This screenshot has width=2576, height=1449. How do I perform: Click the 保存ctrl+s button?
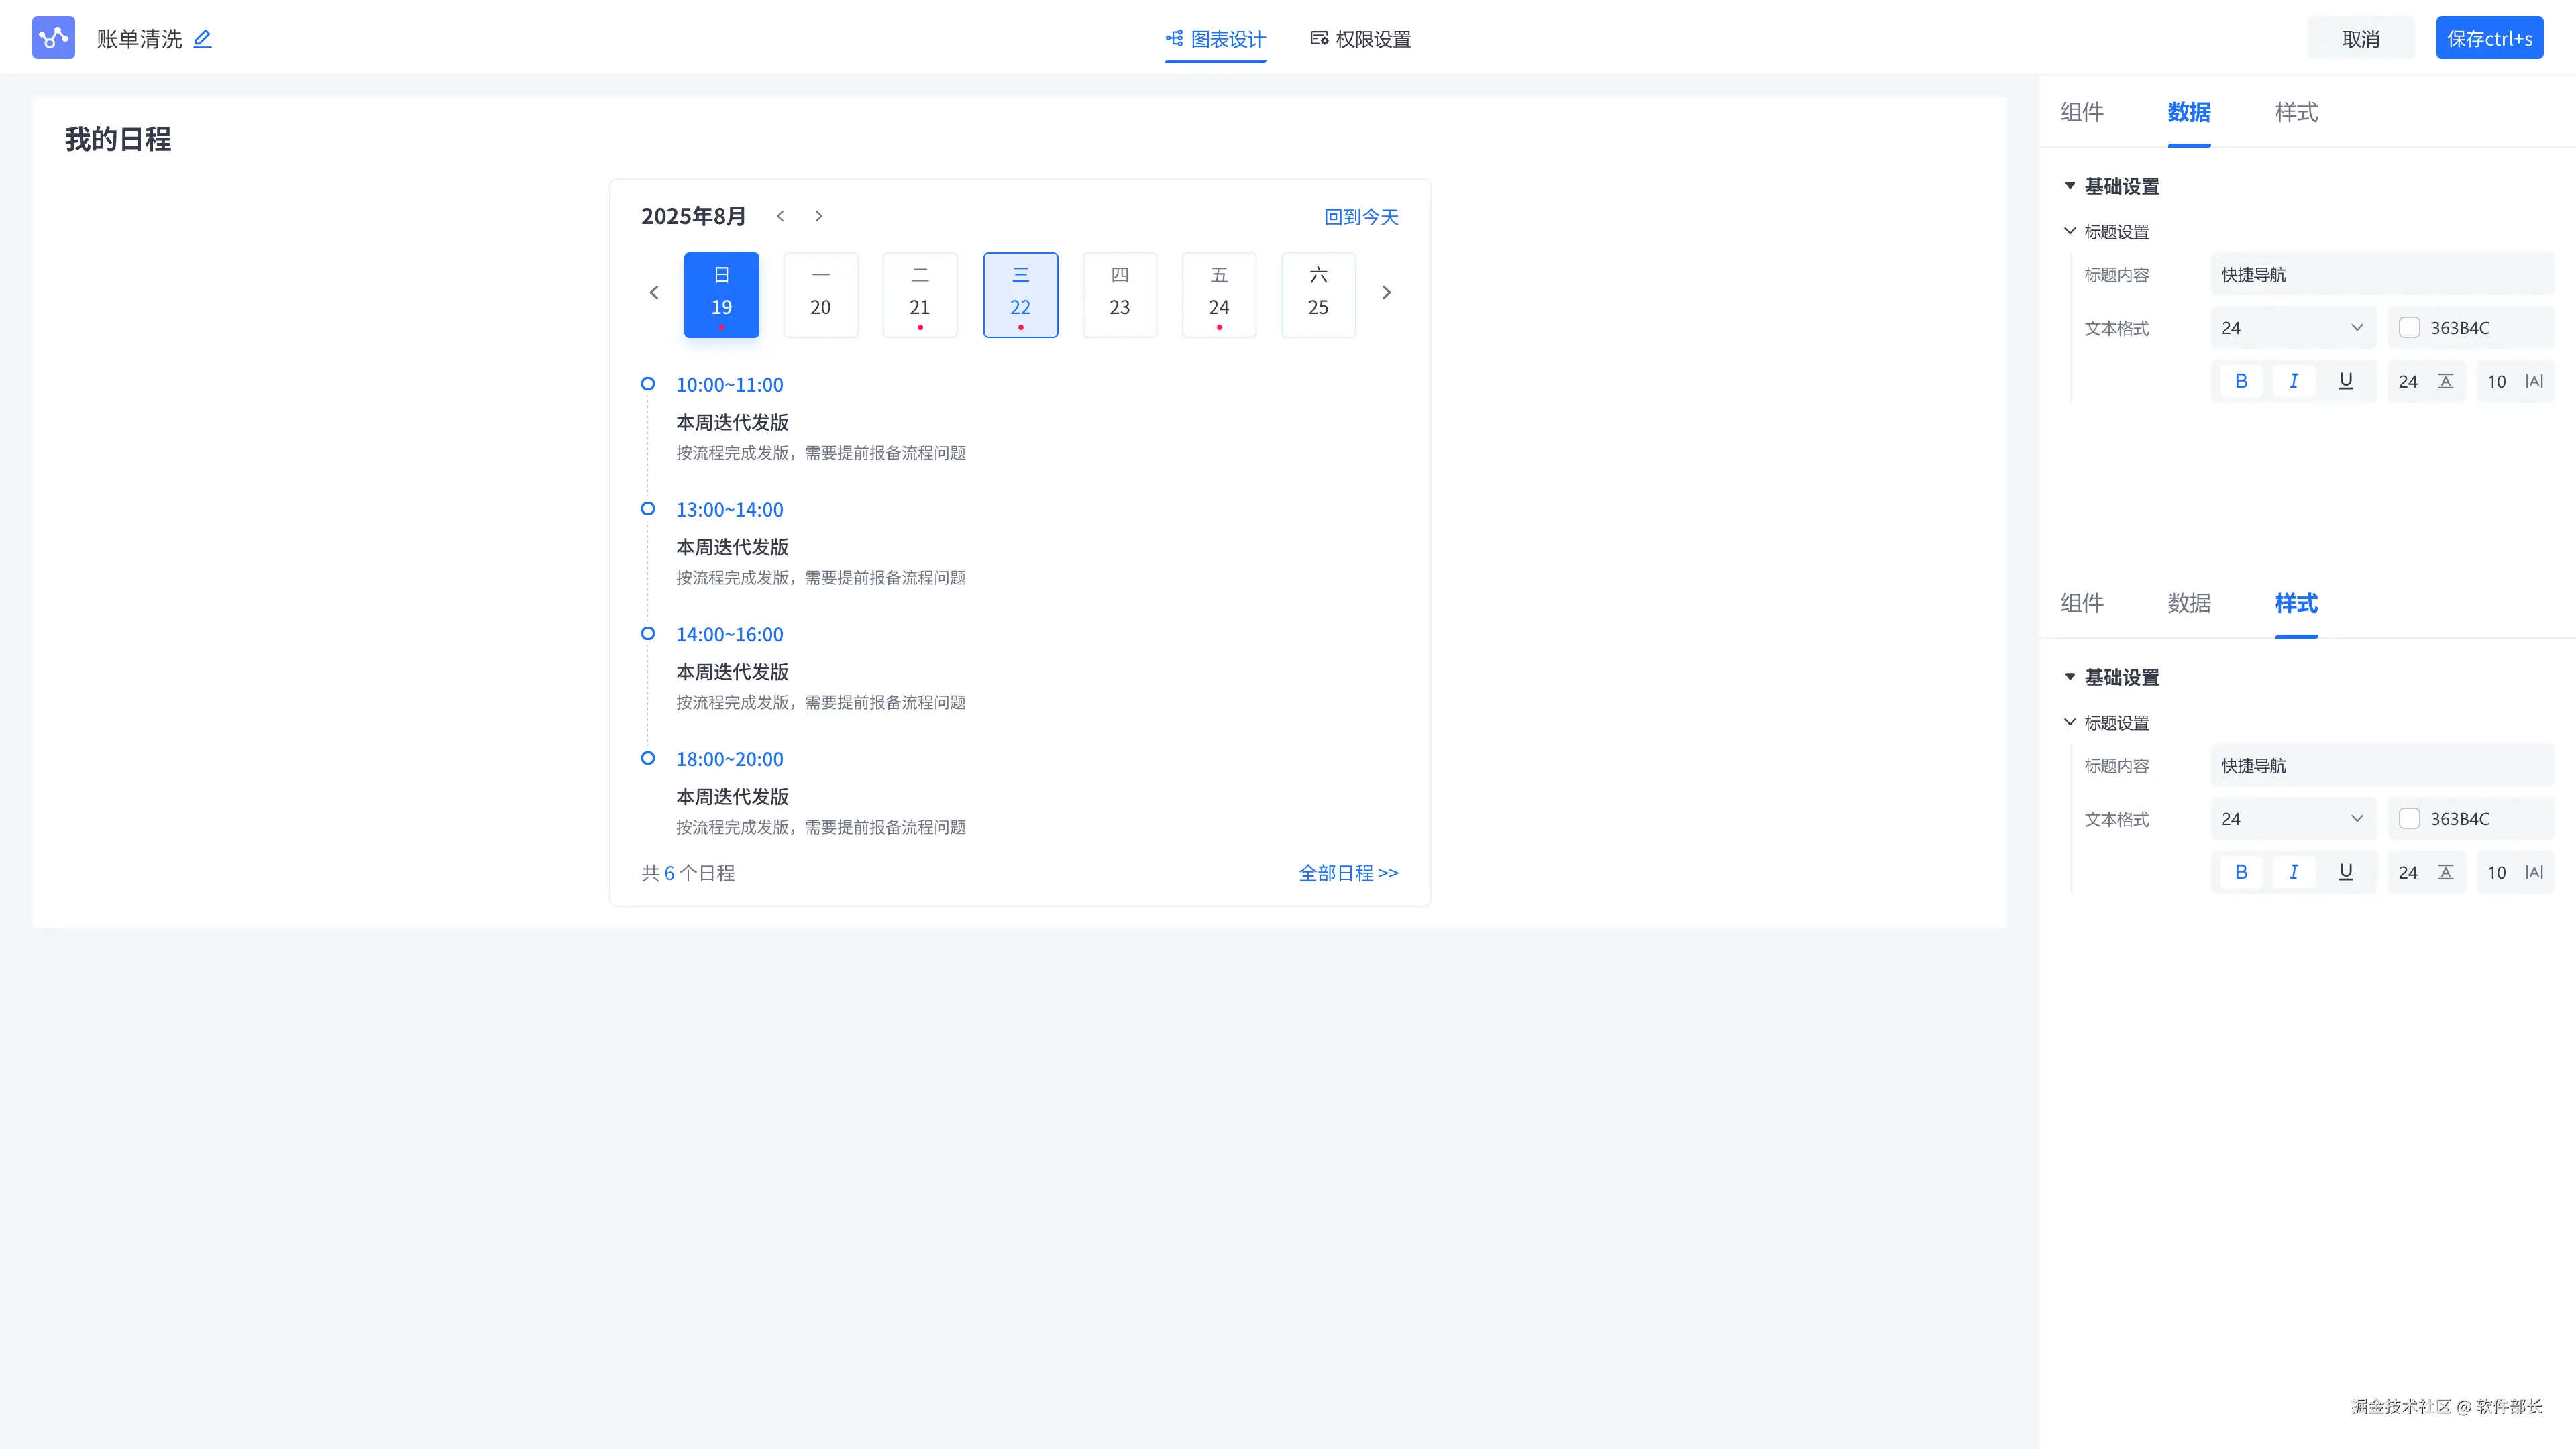click(2489, 38)
